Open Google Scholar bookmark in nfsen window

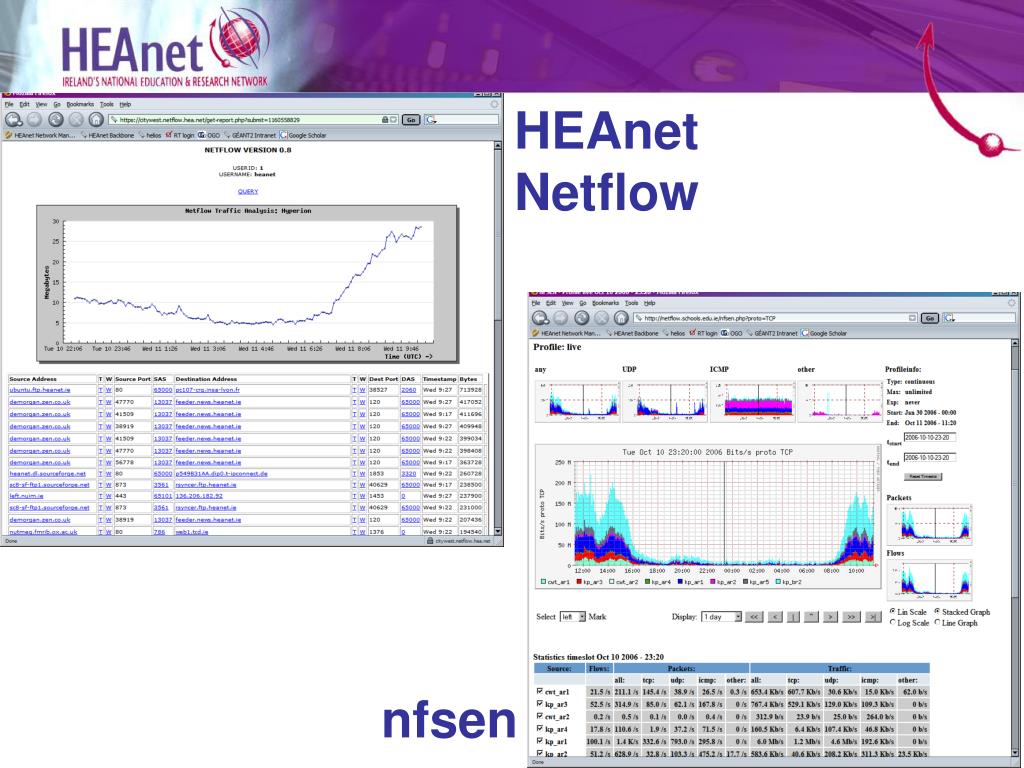(x=824, y=333)
